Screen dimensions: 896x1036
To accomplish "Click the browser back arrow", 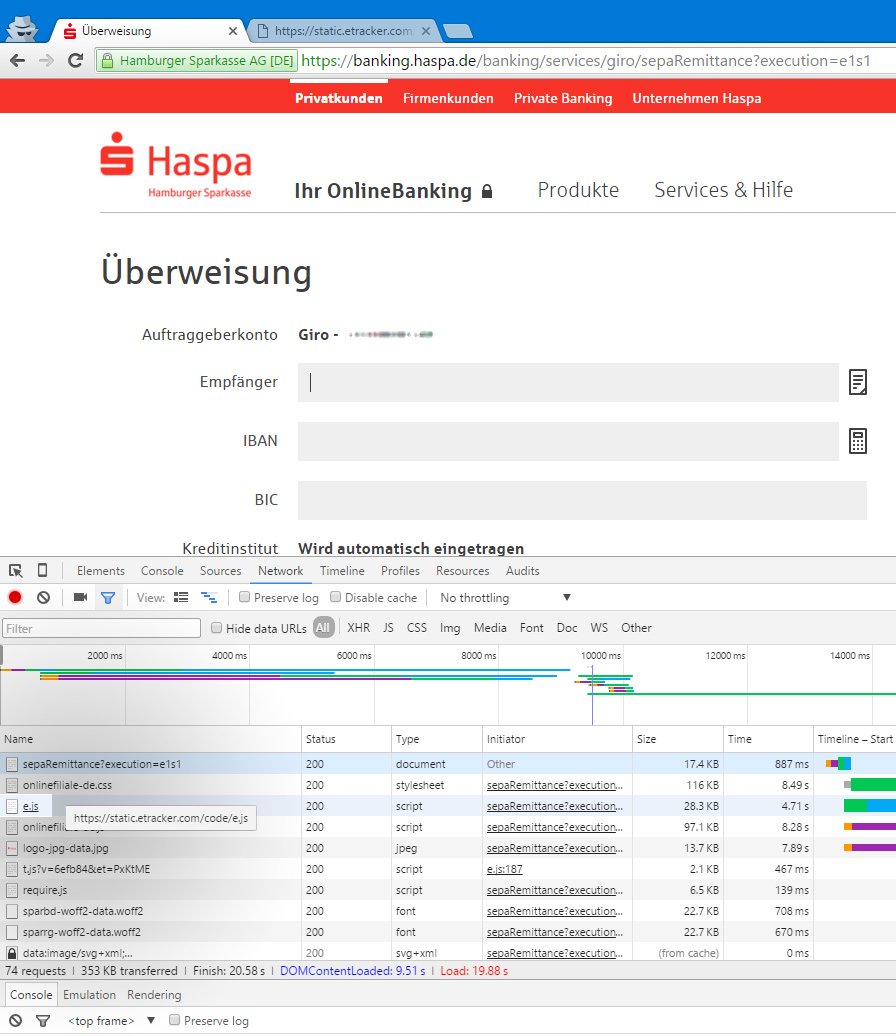I will [x=18, y=61].
